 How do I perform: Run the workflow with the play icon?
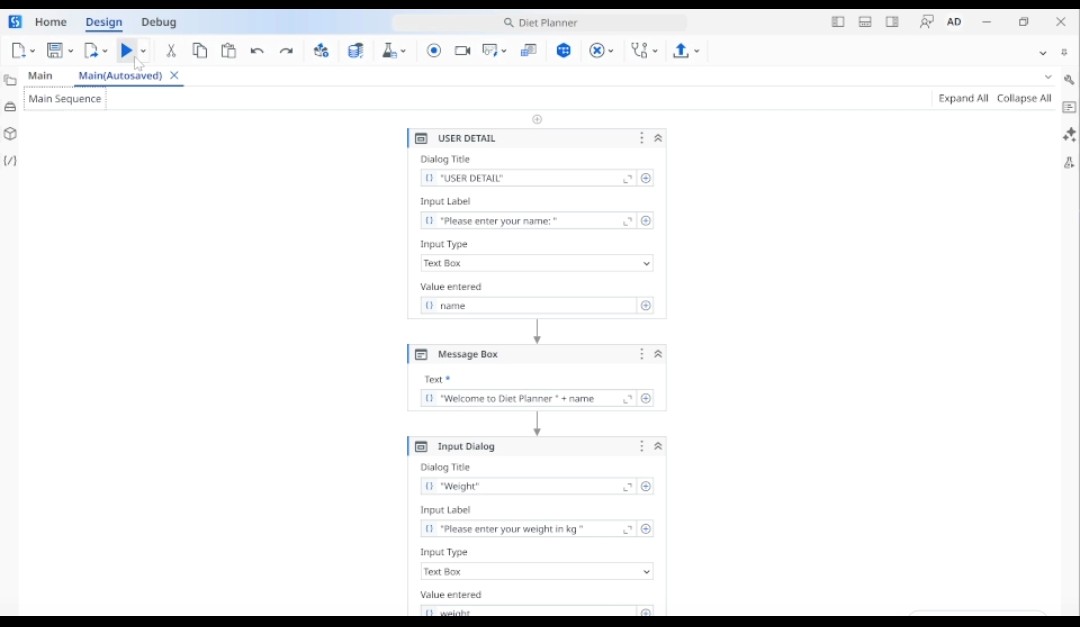tap(127, 50)
